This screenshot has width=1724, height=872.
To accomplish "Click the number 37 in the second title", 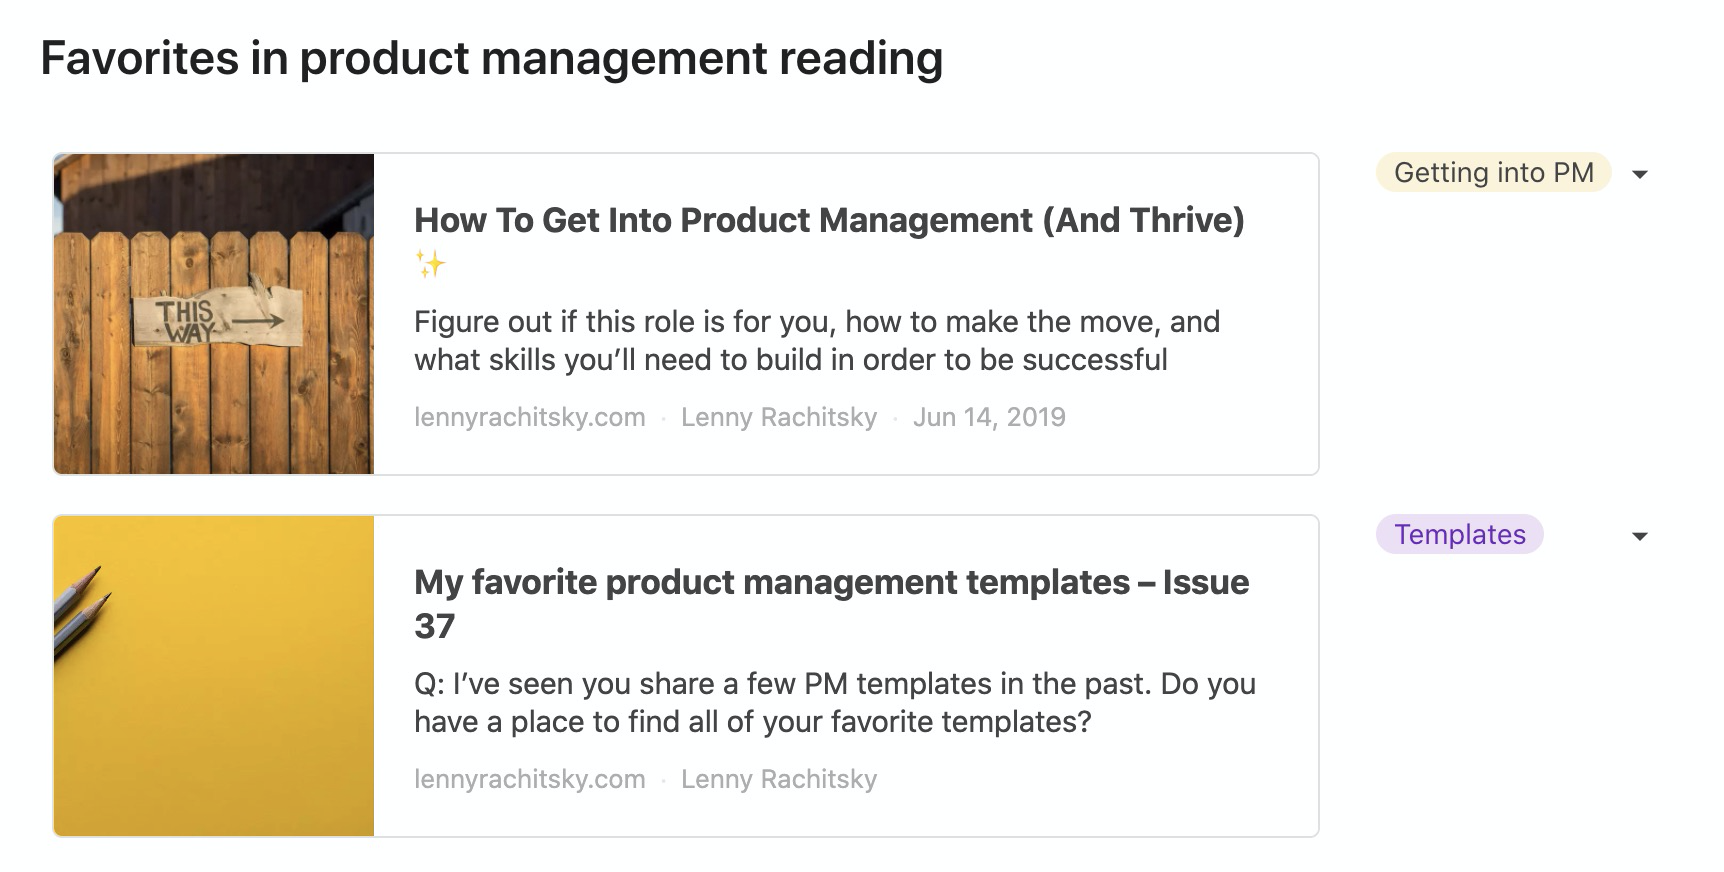I will (435, 627).
